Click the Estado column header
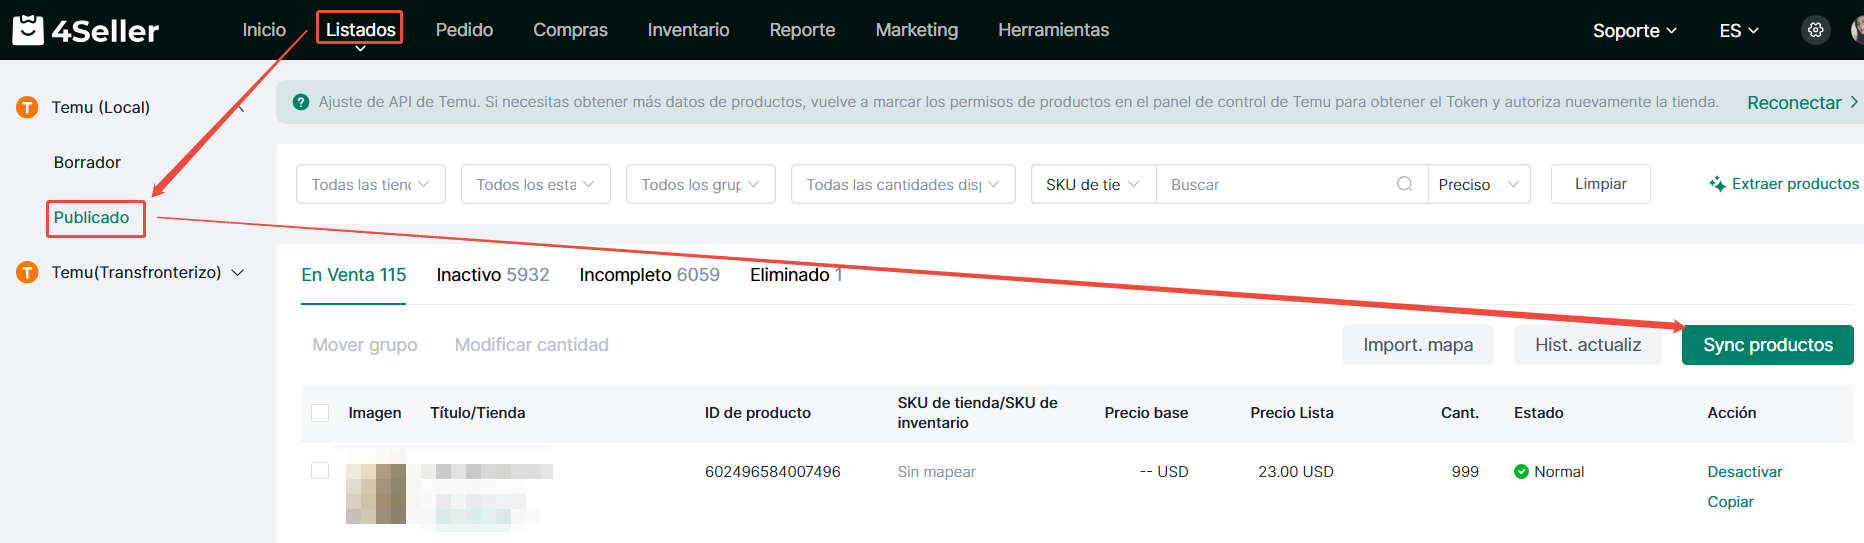This screenshot has height=543, width=1864. [1538, 413]
